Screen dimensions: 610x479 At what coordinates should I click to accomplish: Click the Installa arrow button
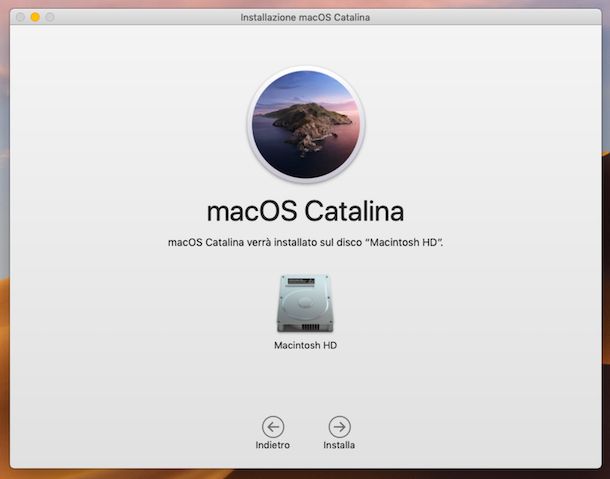click(339, 427)
